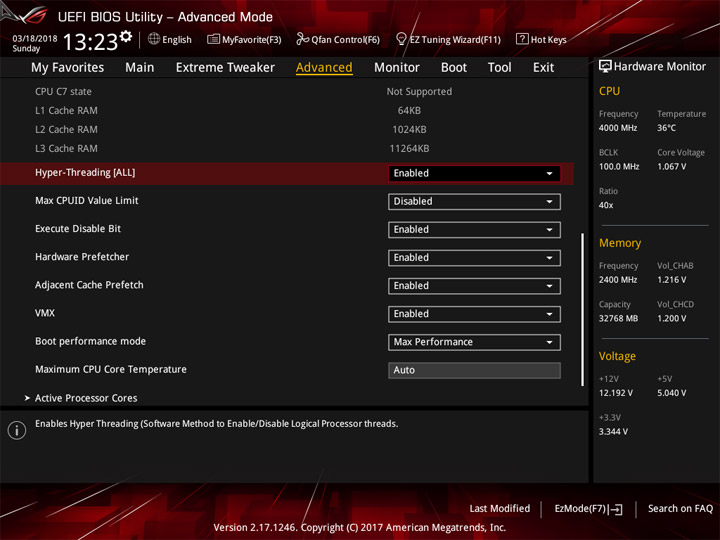This screenshot has width=720, height=540.
Task: Click the Voltage section heading
Action: [617, 356]
